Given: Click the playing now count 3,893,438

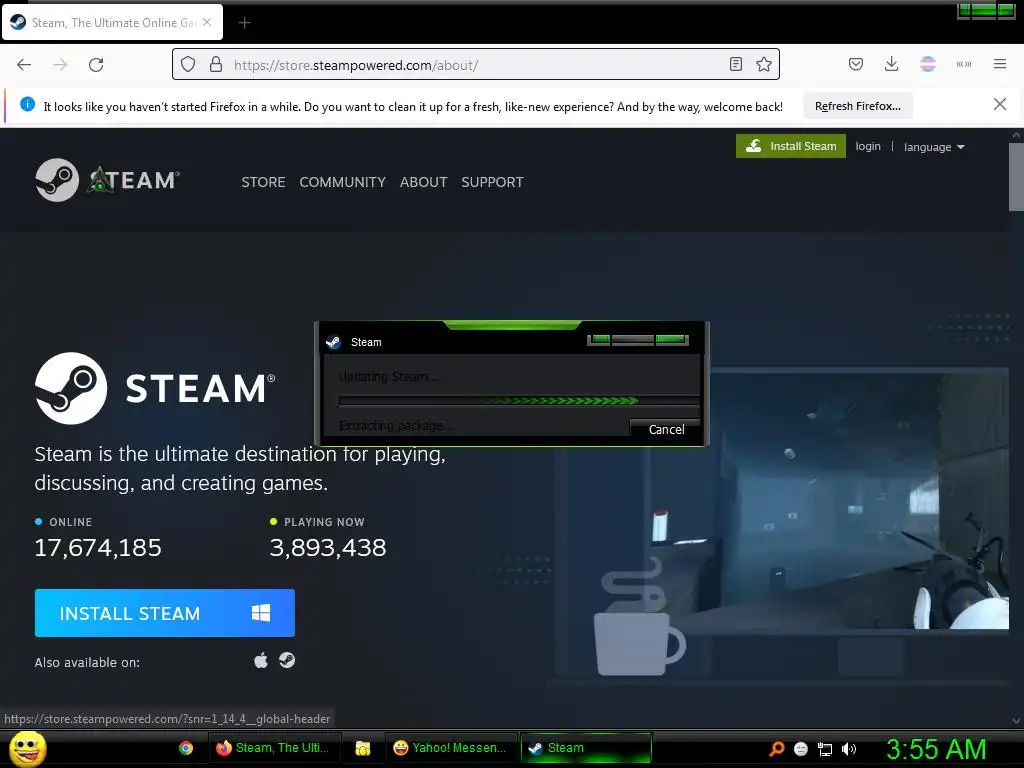Looking at the screenshot, I should click(x=328, y=547).
